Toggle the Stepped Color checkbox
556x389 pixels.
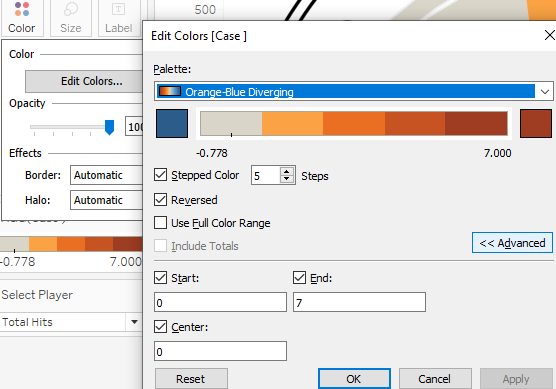click(x=160, y=175)
